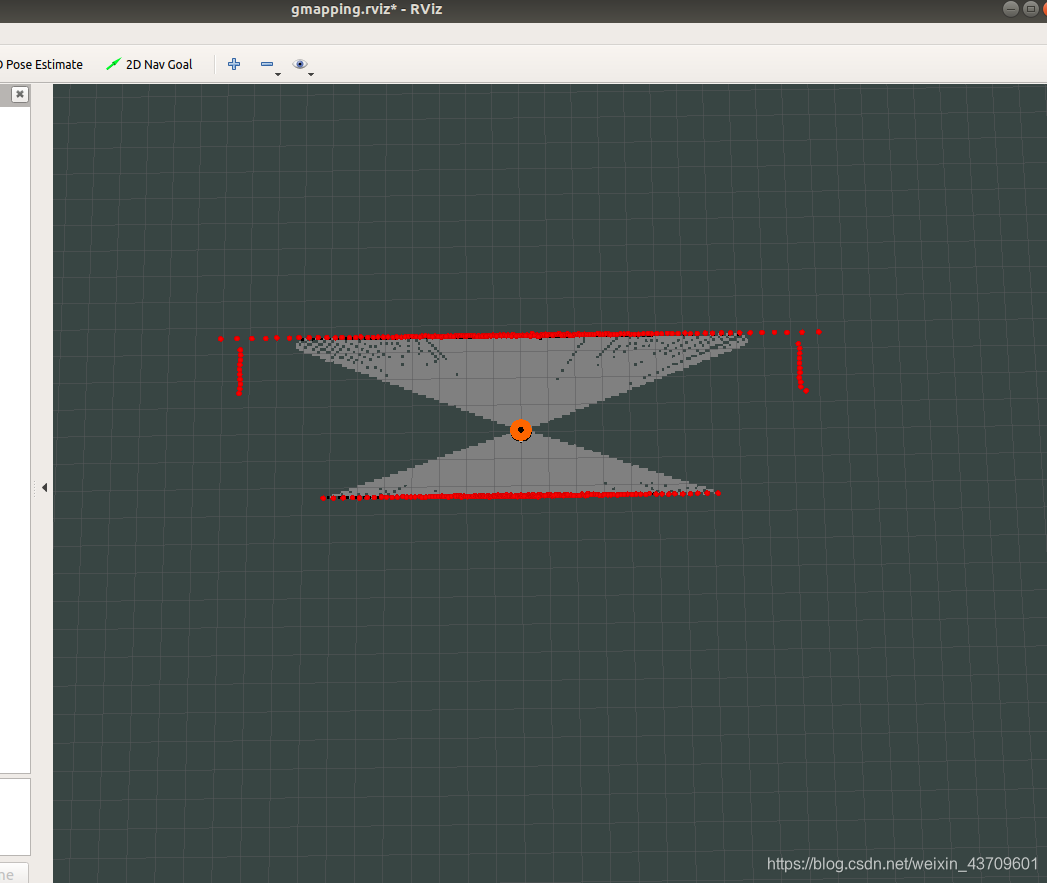This screenshot has width=1047, height=883.
Task: Click the eye visibility icon in toolbar
Action: click(300, 64)
